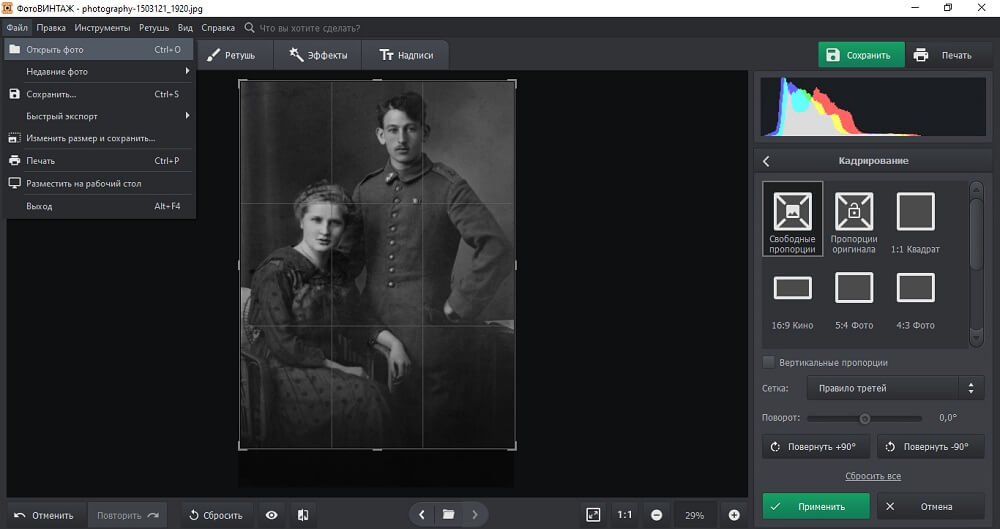Click the zoom in plus icon
Image resolution: width=1000 pixels, height=529 pixels.
[x=734, y=515]
